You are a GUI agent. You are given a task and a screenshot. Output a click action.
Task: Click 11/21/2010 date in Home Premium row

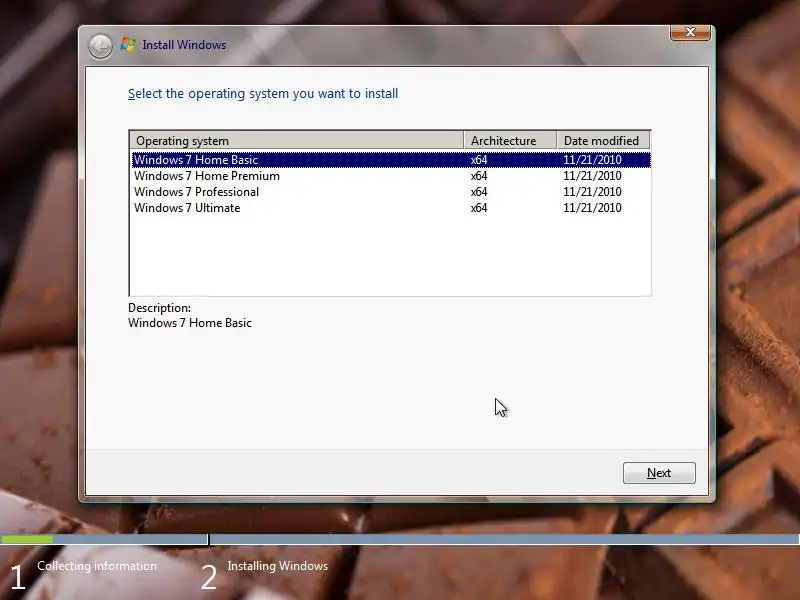click(x=592, y=176)
